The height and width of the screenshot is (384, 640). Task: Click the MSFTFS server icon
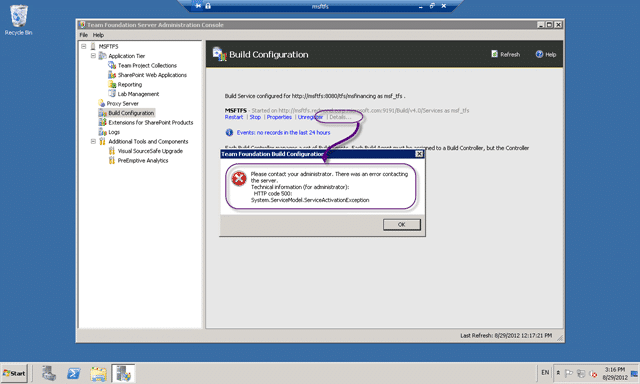(x=93, y=47)
